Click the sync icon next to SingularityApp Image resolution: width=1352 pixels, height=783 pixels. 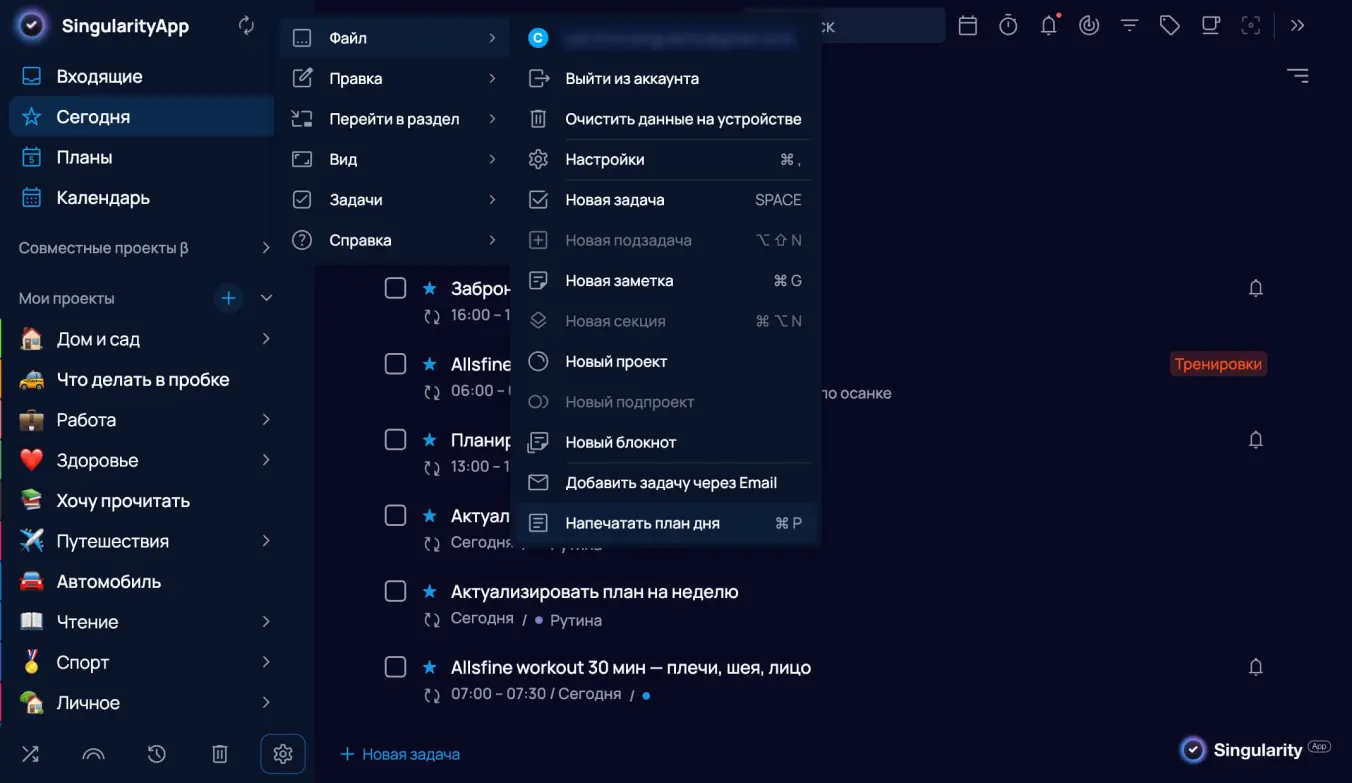click(246, 26)
